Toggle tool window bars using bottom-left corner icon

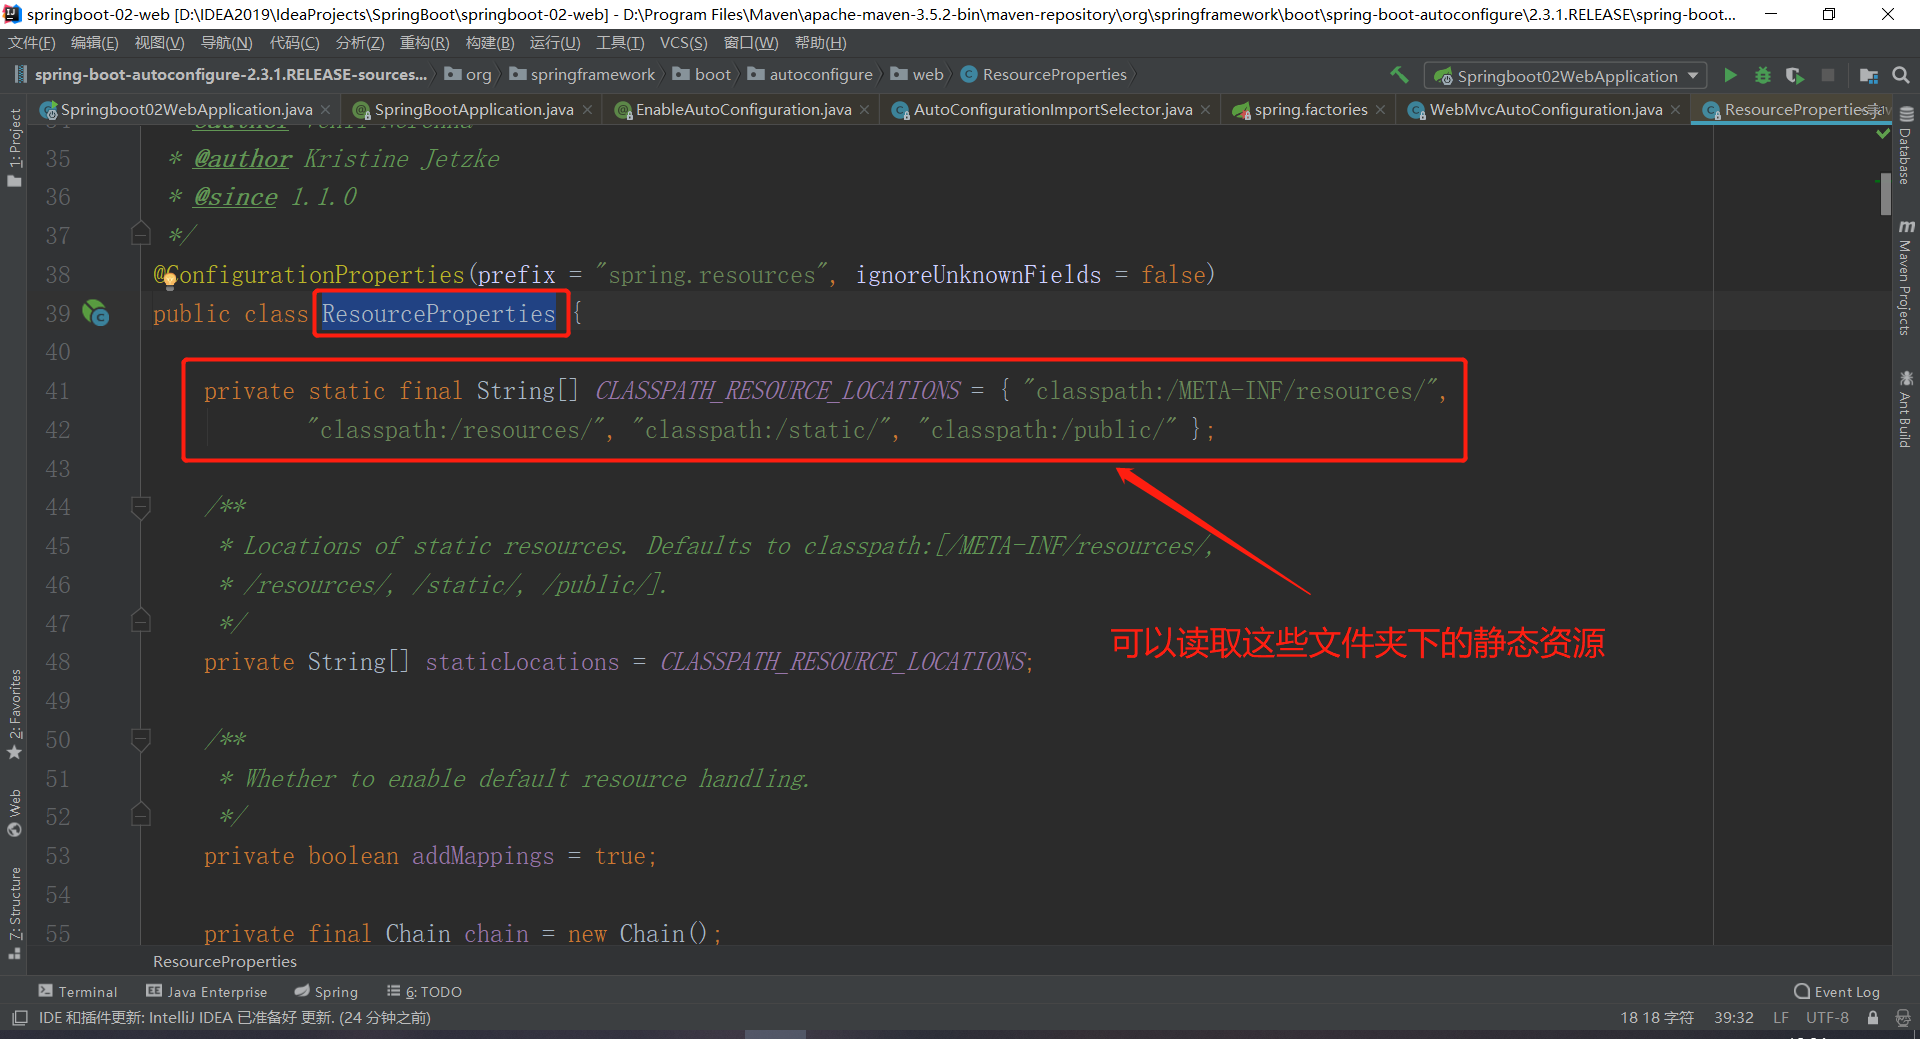pyautogui.click(x=19, y=1018)
